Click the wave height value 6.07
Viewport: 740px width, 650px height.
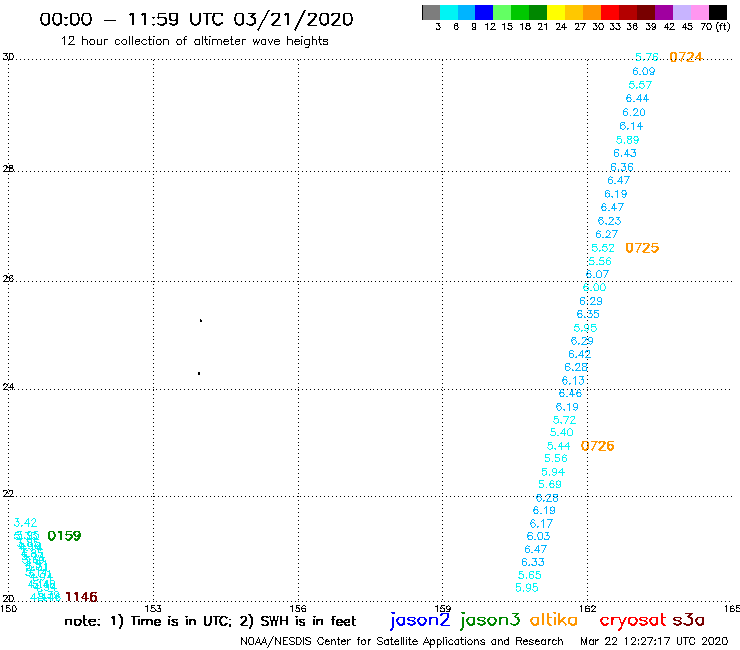point(597,274)
